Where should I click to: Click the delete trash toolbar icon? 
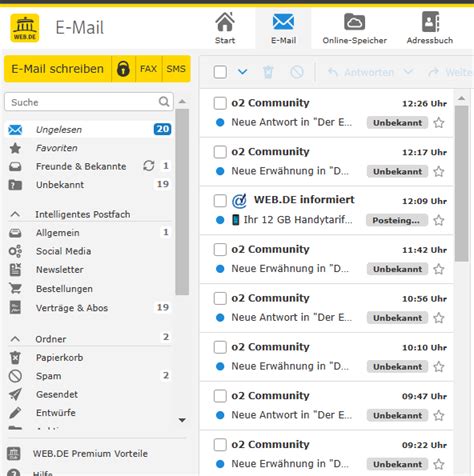268,72
